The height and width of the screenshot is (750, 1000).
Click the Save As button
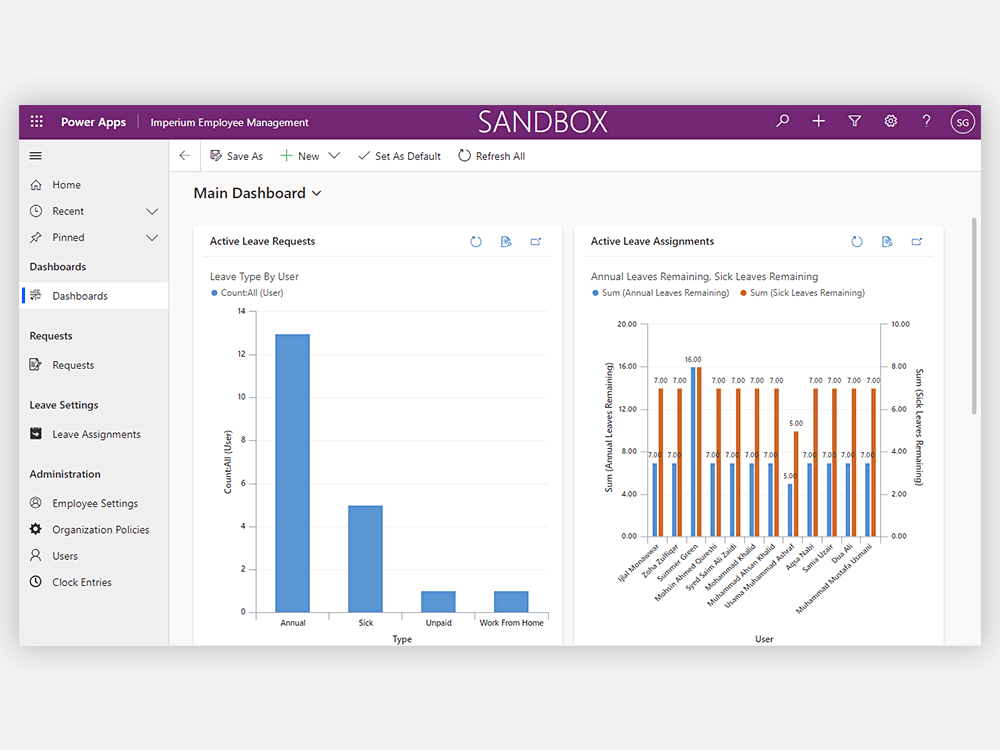[237, 156]
